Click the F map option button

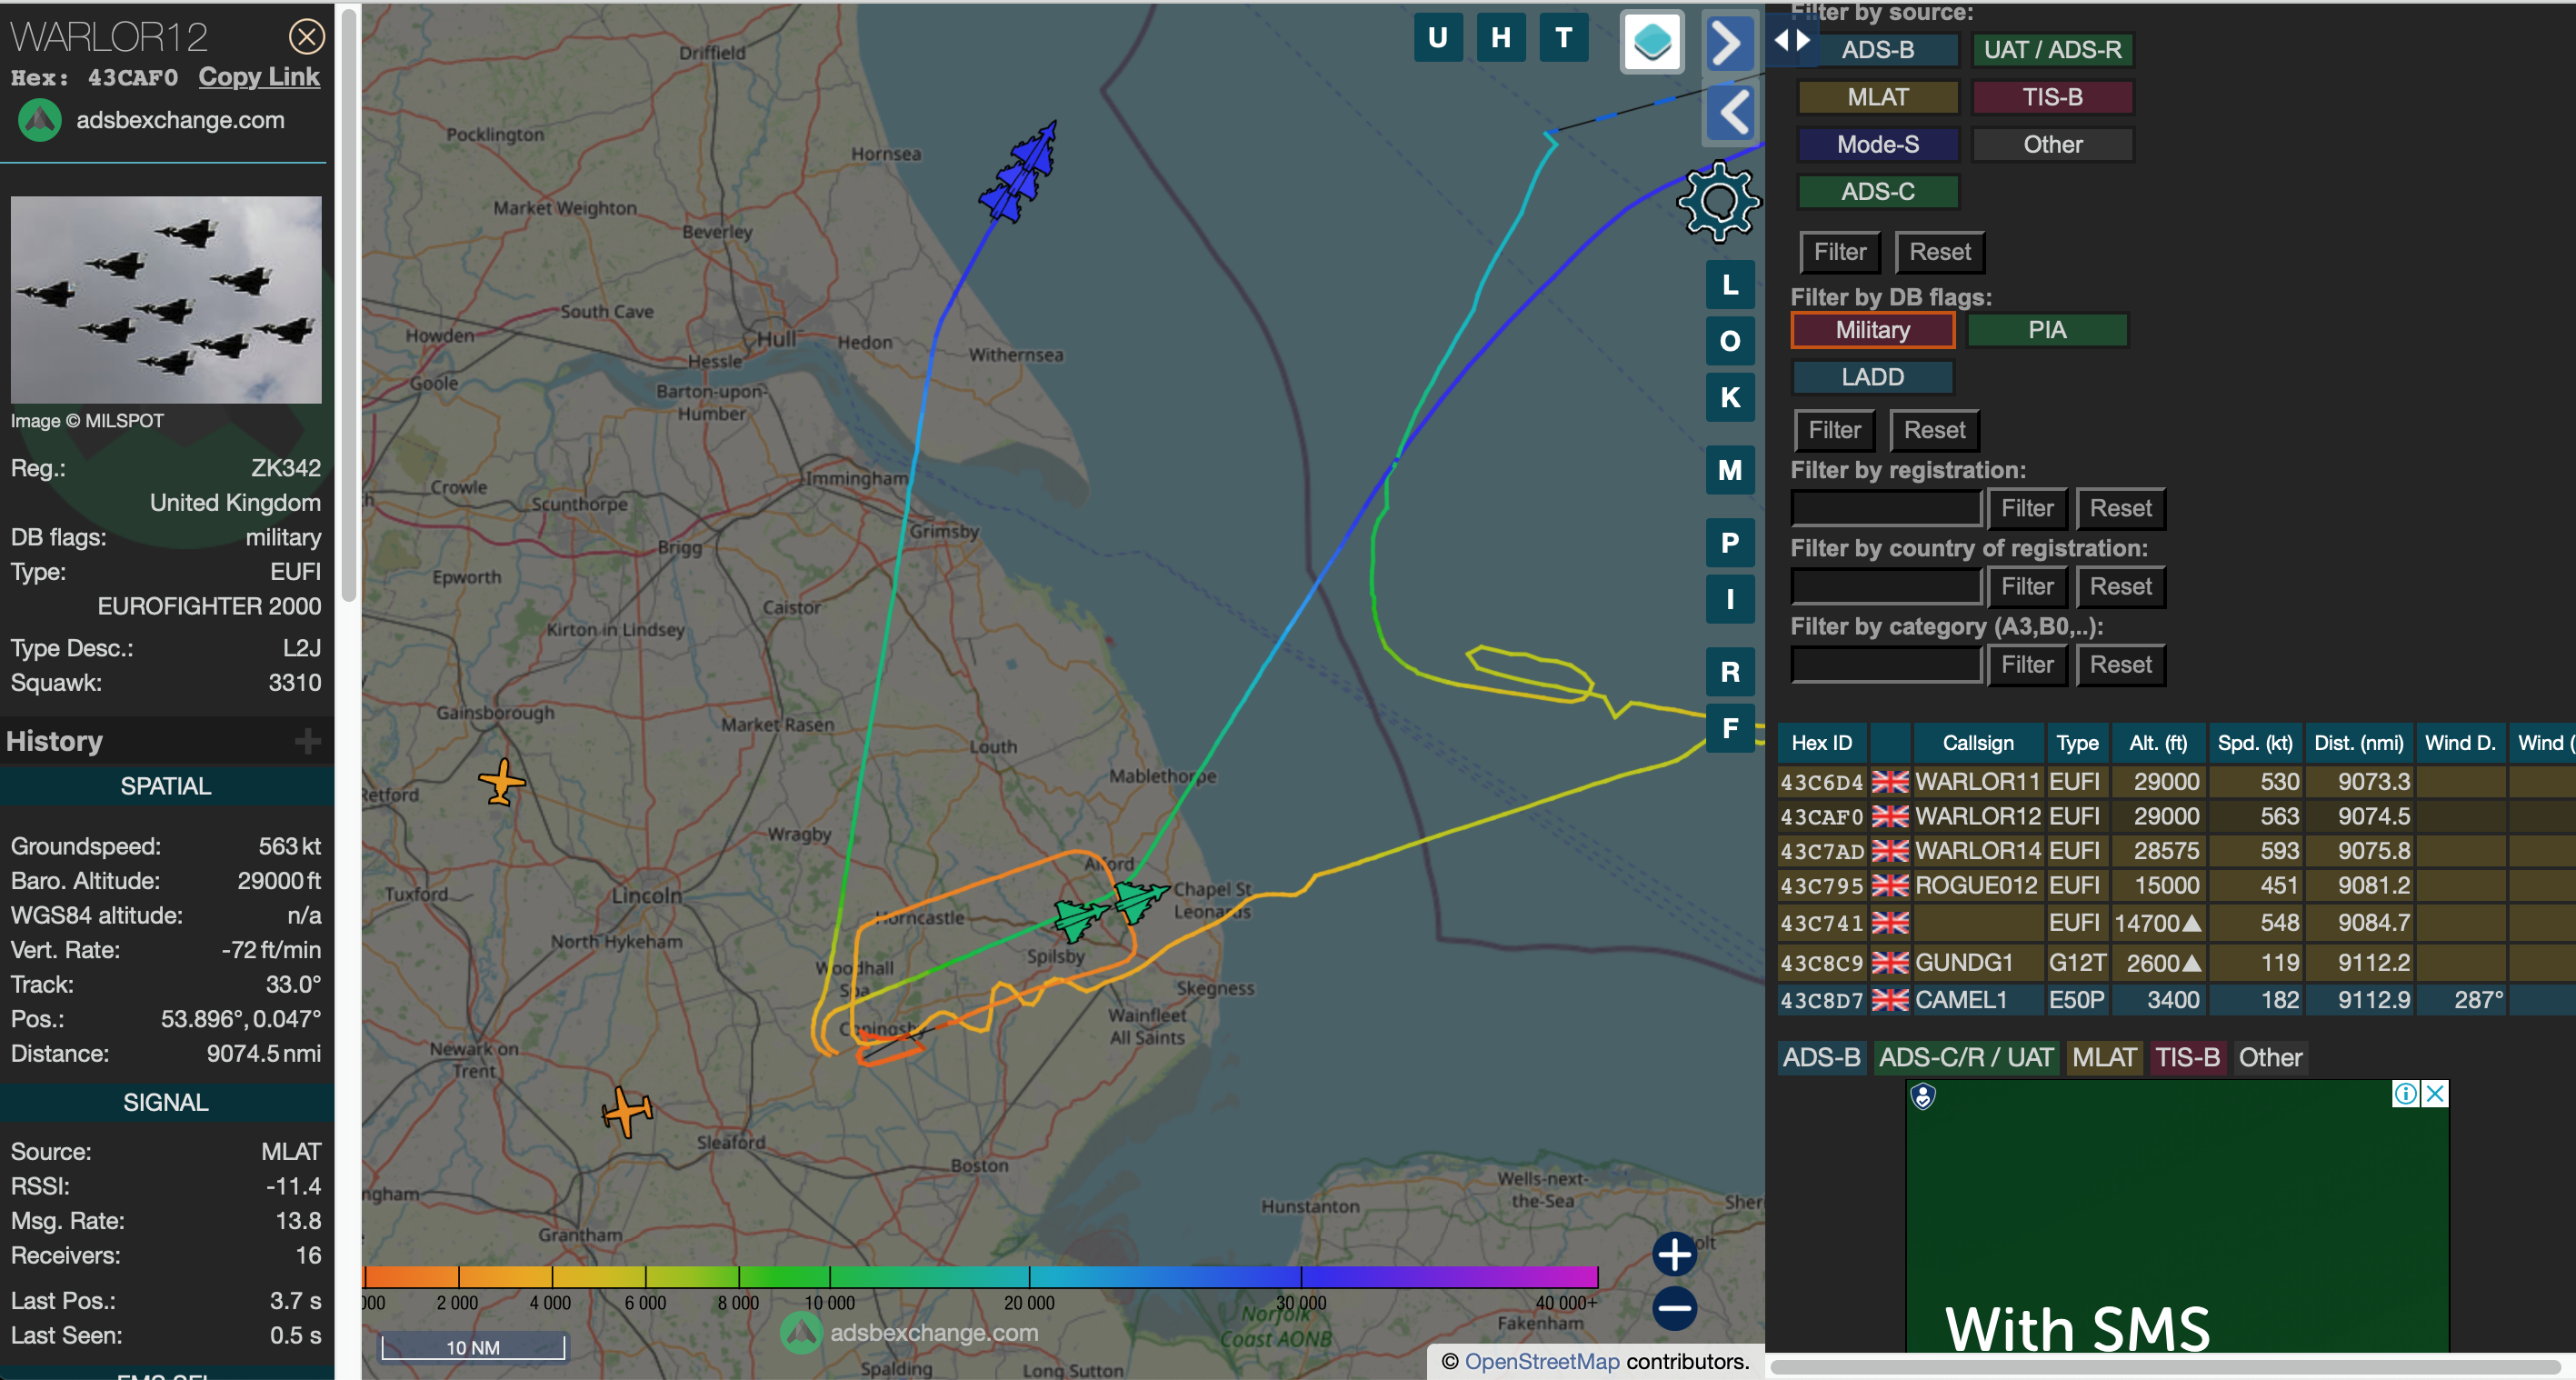pos(1730,728)
